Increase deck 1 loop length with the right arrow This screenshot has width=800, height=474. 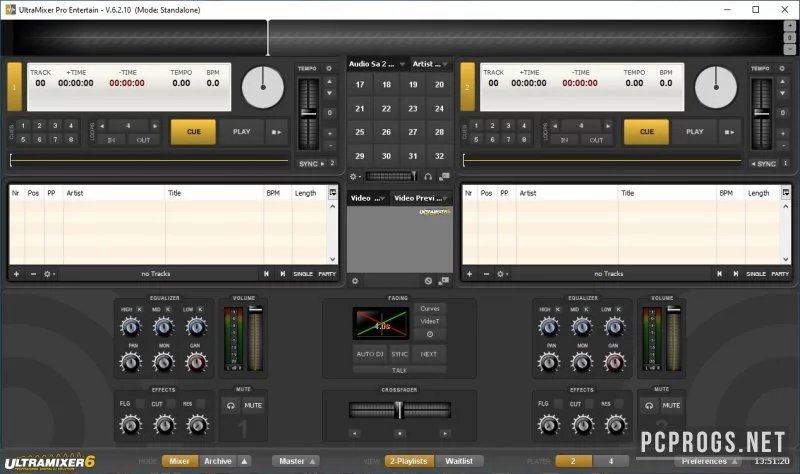(x=155, y=126)
